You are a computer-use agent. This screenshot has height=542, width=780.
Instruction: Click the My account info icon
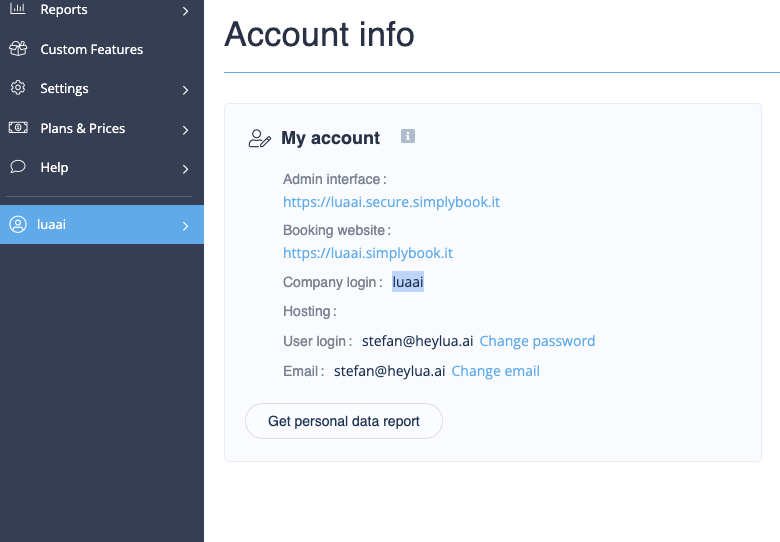click(x=408, y=136)
